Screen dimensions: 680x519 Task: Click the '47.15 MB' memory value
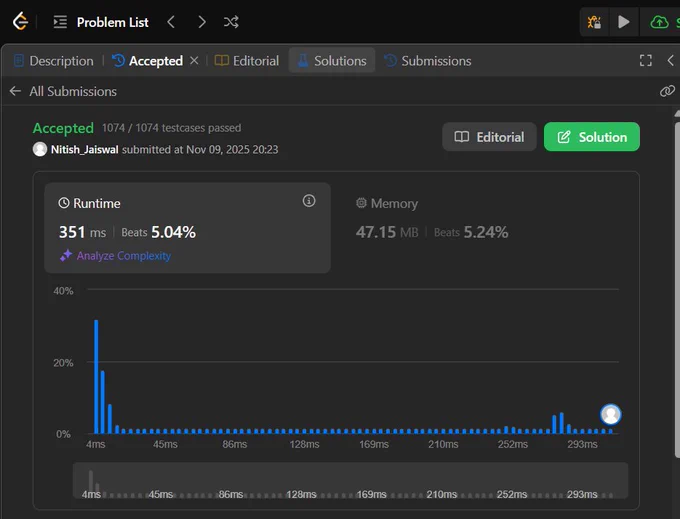click(x=387, y=232)
